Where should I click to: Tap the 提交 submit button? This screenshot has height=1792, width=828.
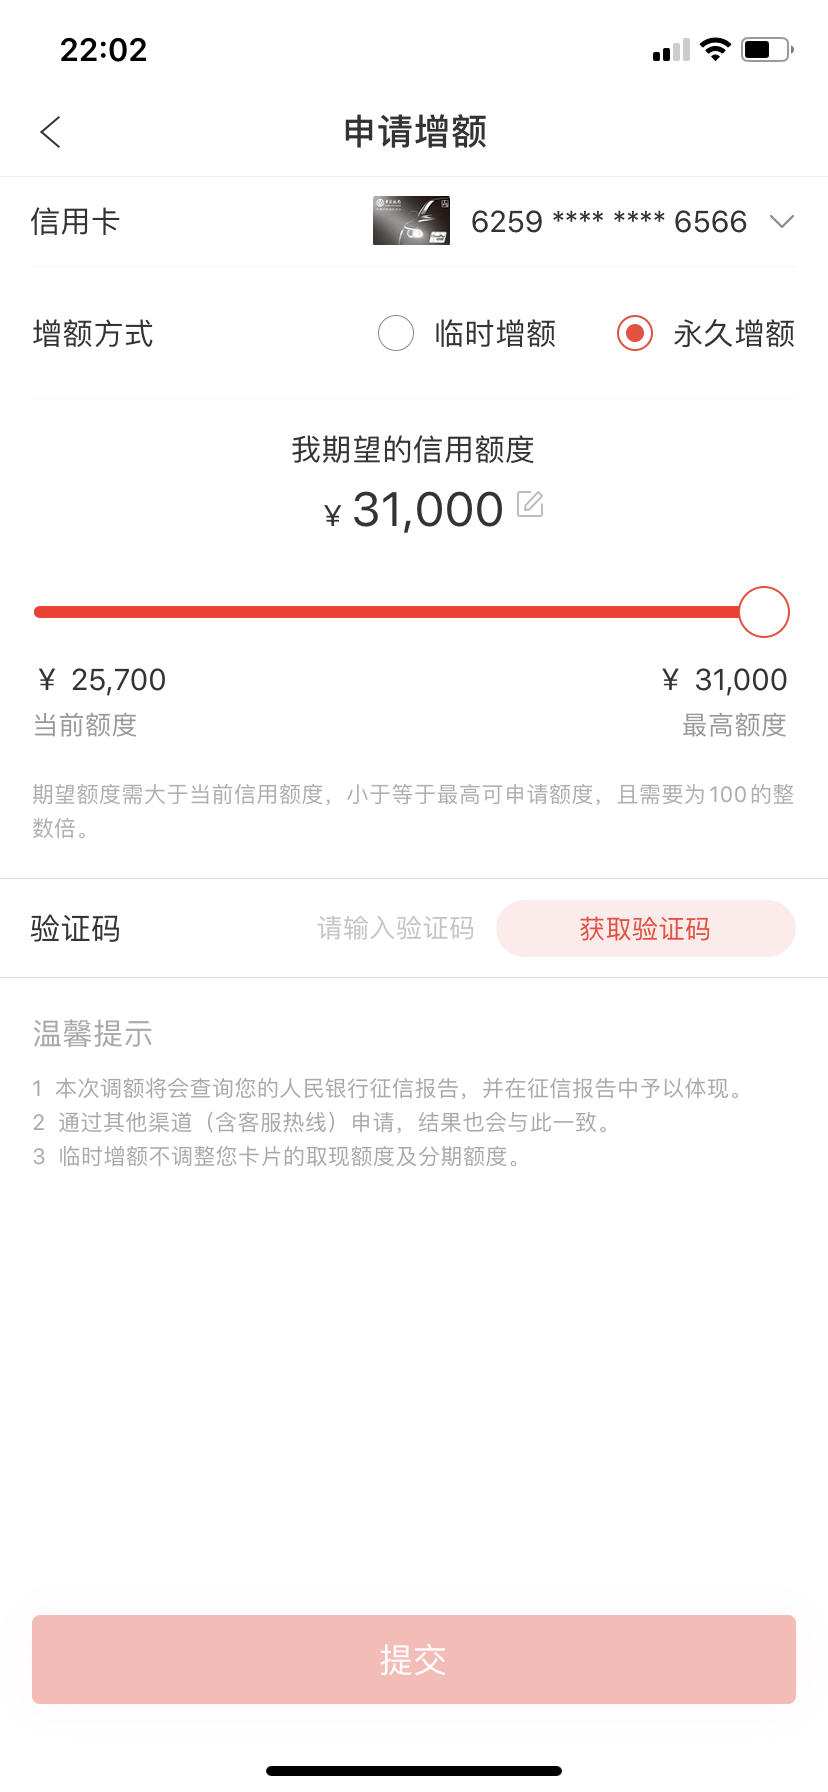tap(414, 1659)
